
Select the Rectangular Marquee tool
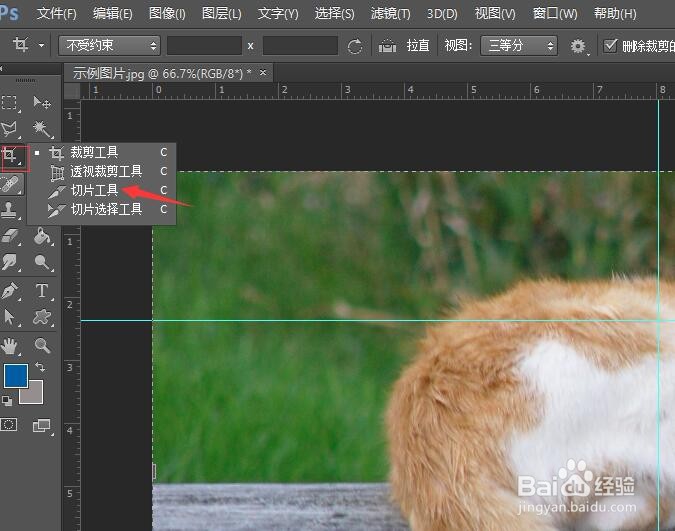pyautogui.click(x=9, y=103)
